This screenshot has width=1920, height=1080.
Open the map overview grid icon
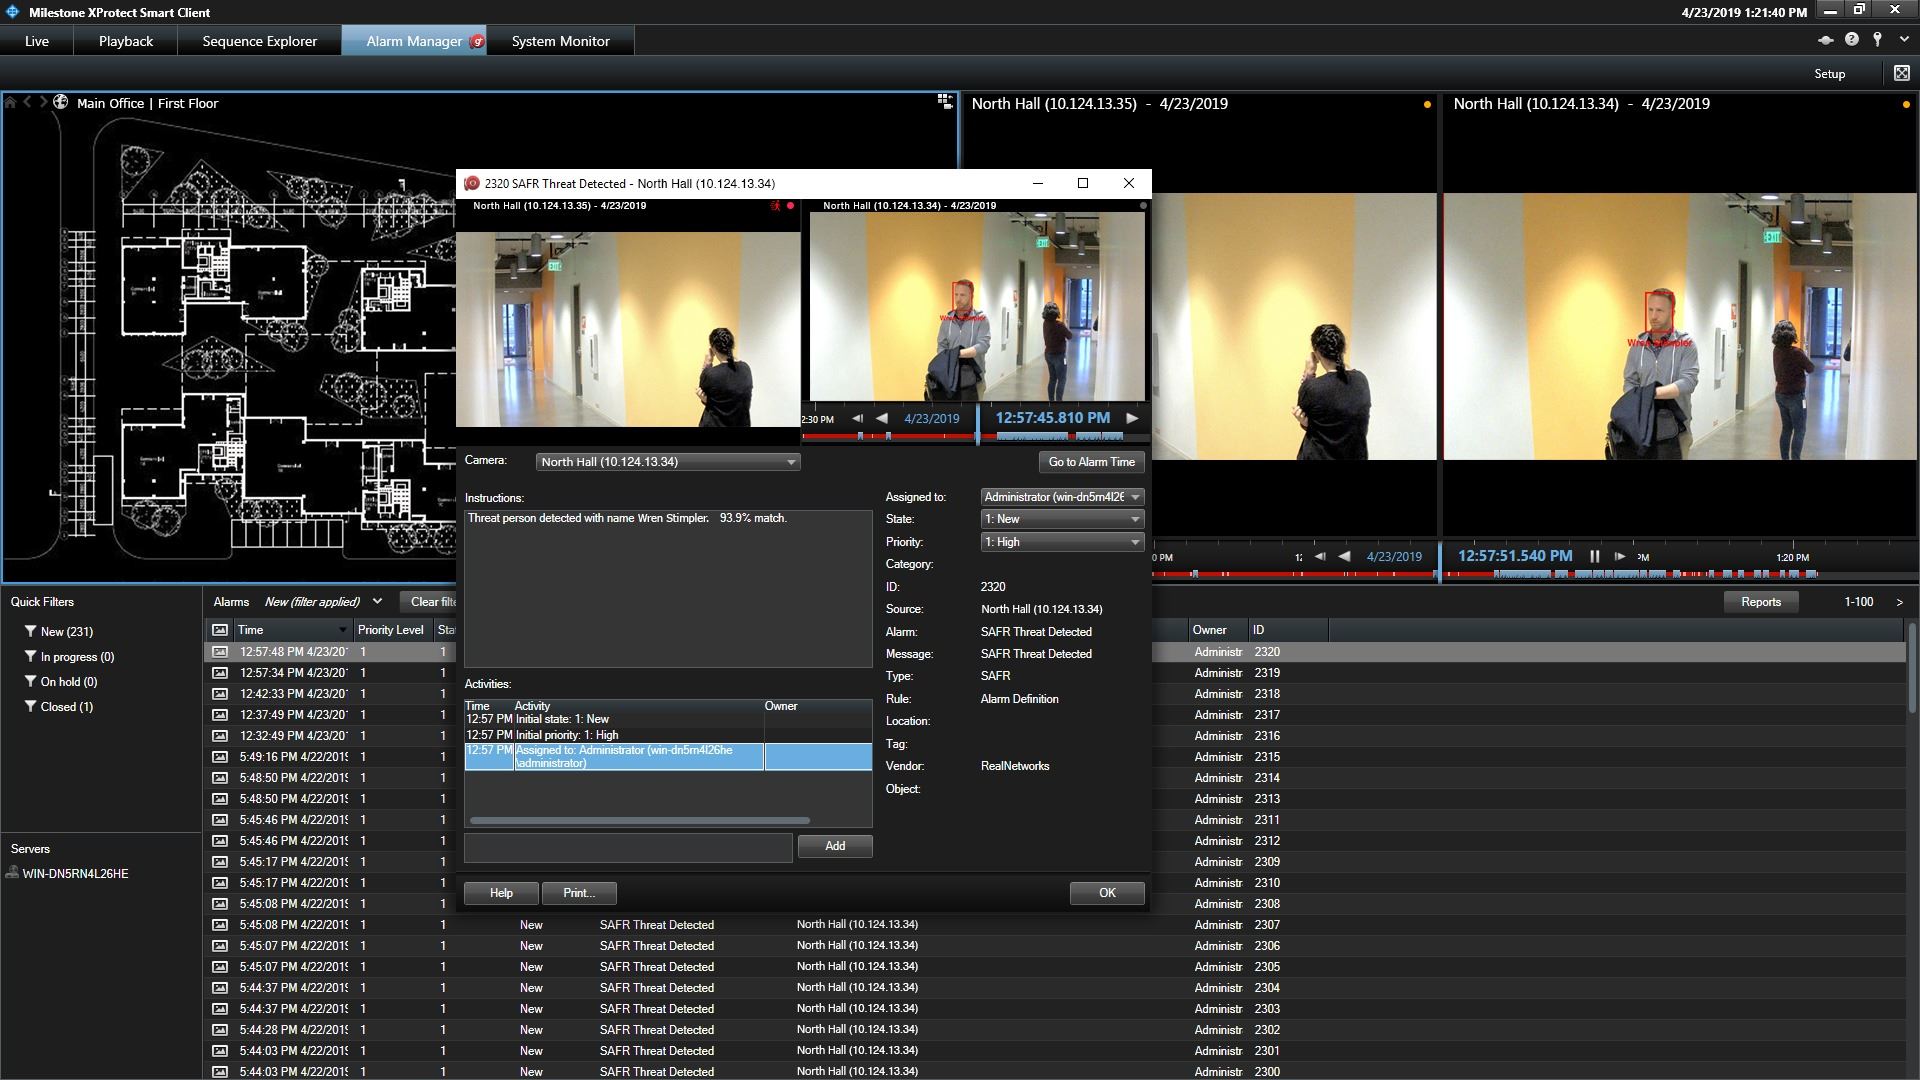coord(944,101)
